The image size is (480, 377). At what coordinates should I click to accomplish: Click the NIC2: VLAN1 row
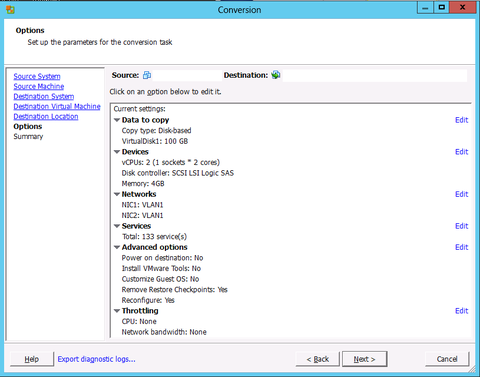142,216
